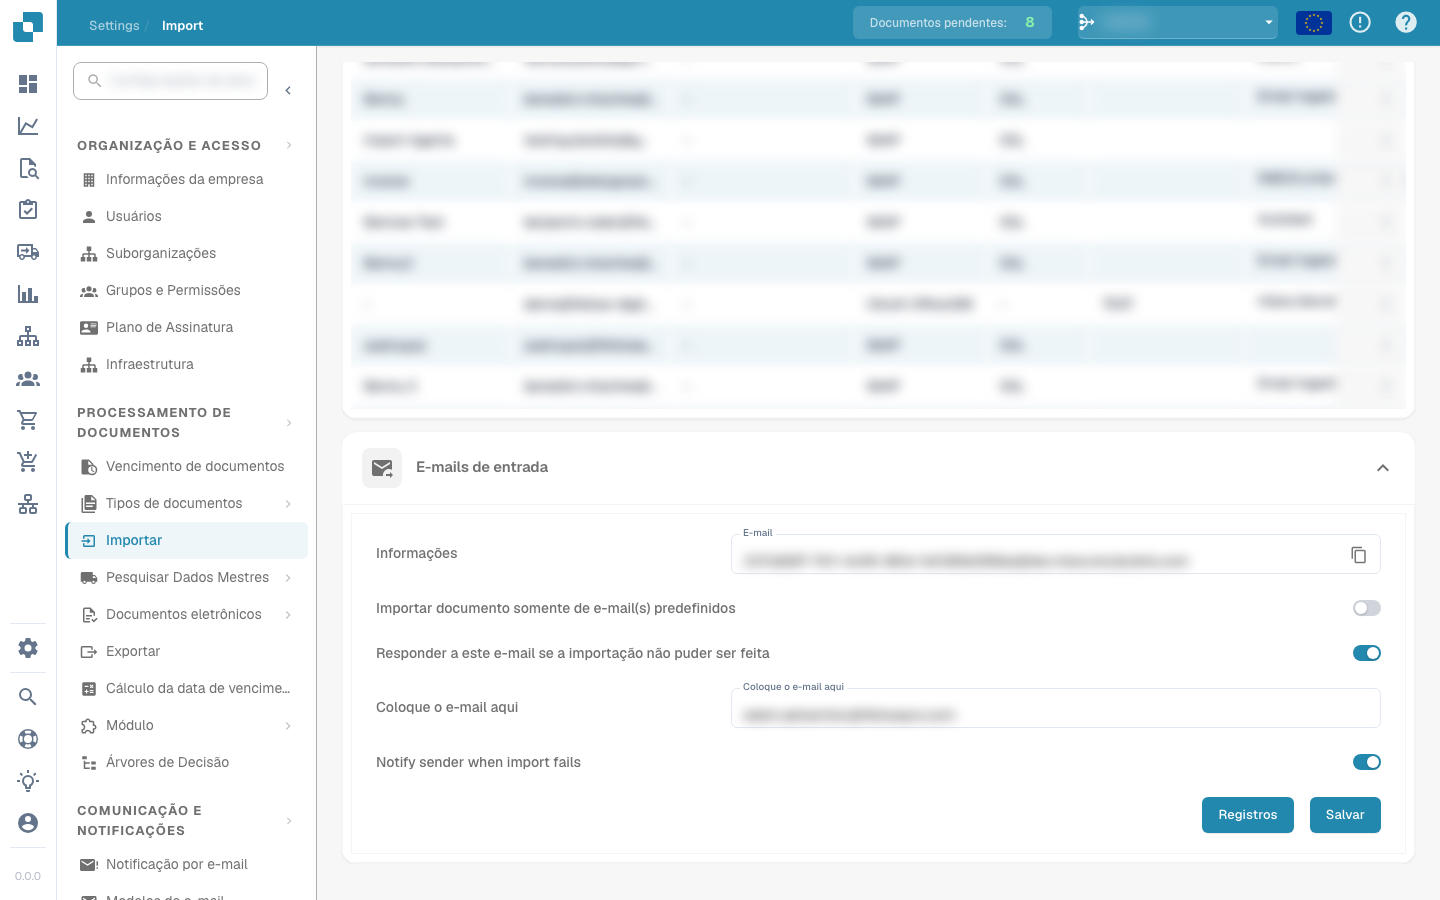Expand Tipos de documentos submenu
This screenshot has width=1440, height=900.
point(288,504)
